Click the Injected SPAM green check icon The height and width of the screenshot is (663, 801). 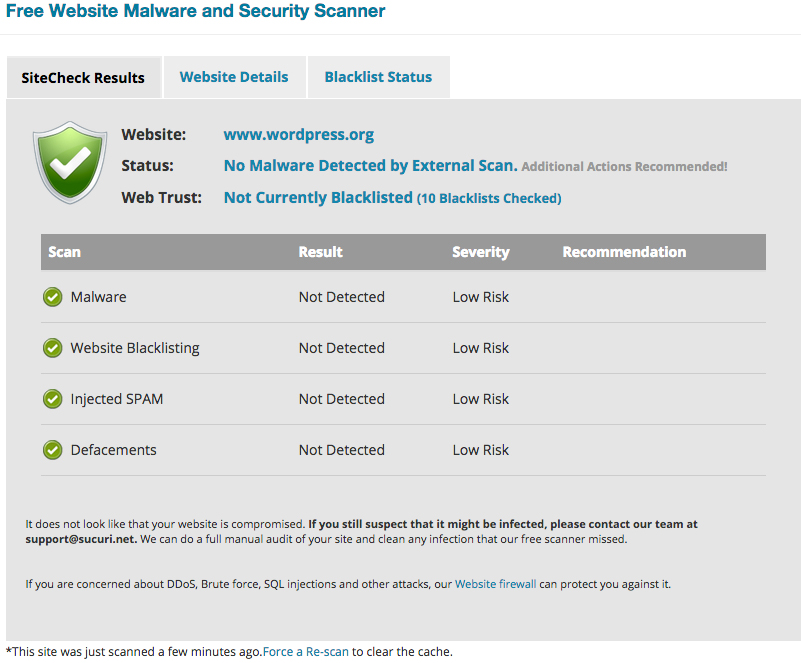[53, 399]
